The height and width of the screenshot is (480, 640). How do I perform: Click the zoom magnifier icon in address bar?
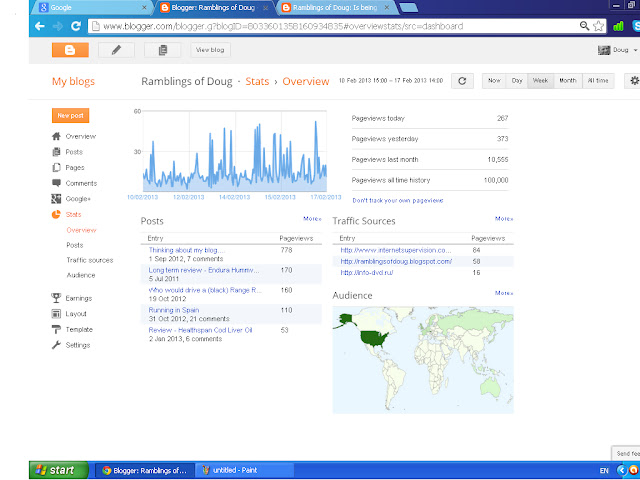tap(584, 26)
